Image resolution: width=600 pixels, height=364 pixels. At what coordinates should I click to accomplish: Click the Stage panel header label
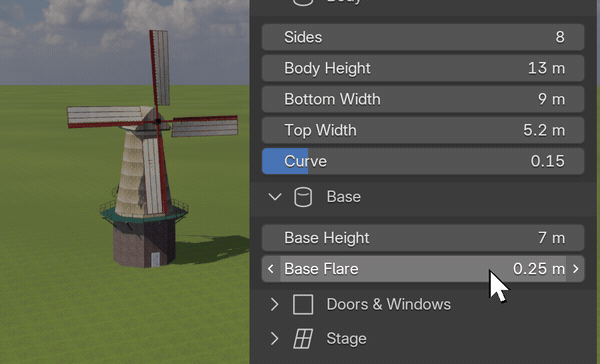click(346, 339)
